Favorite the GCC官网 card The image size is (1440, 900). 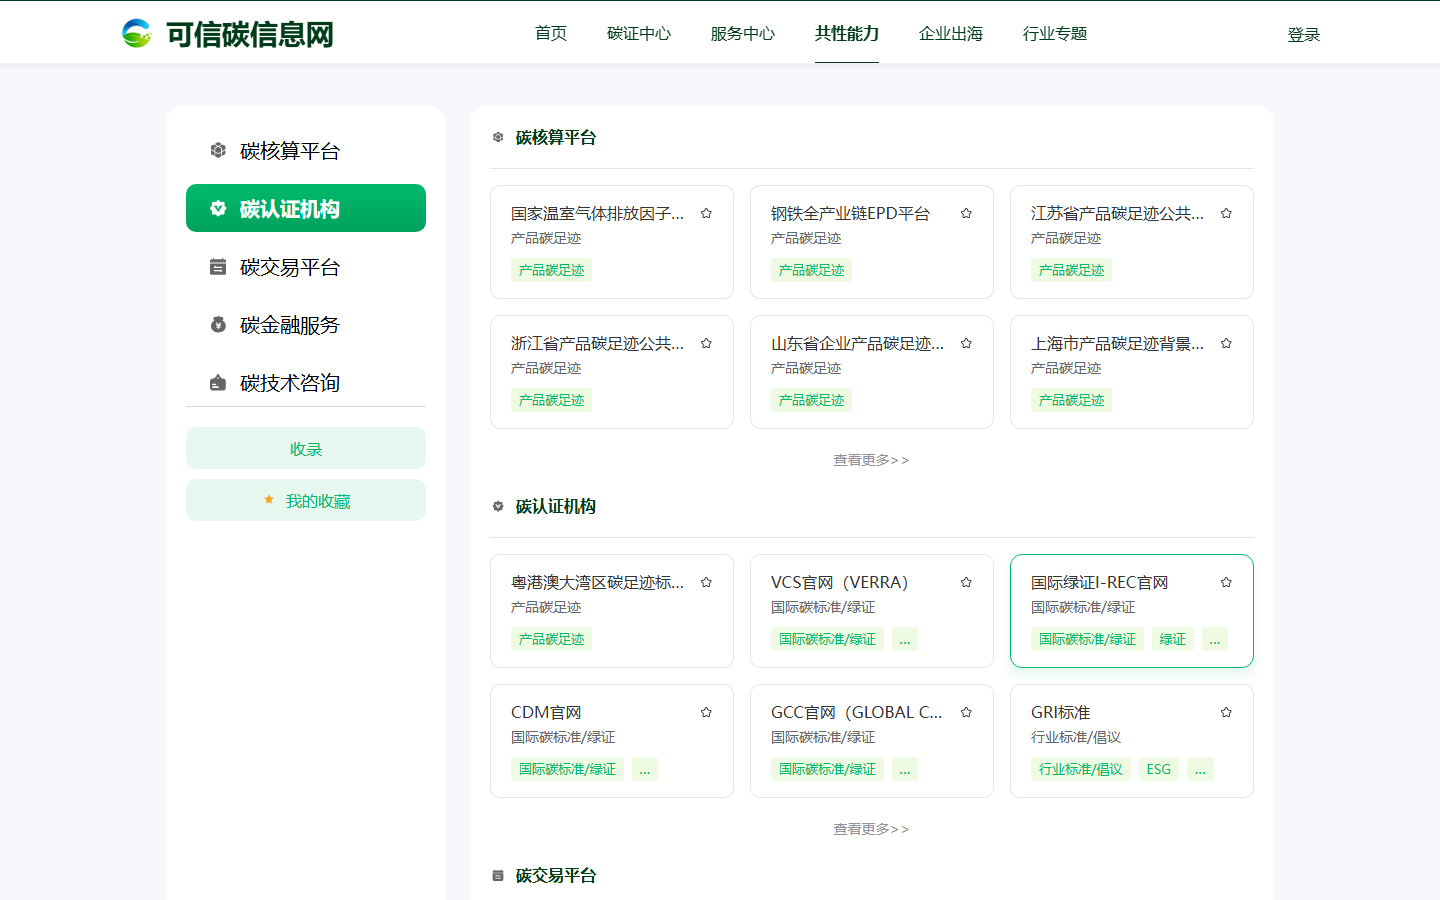(x=966, y=712)
